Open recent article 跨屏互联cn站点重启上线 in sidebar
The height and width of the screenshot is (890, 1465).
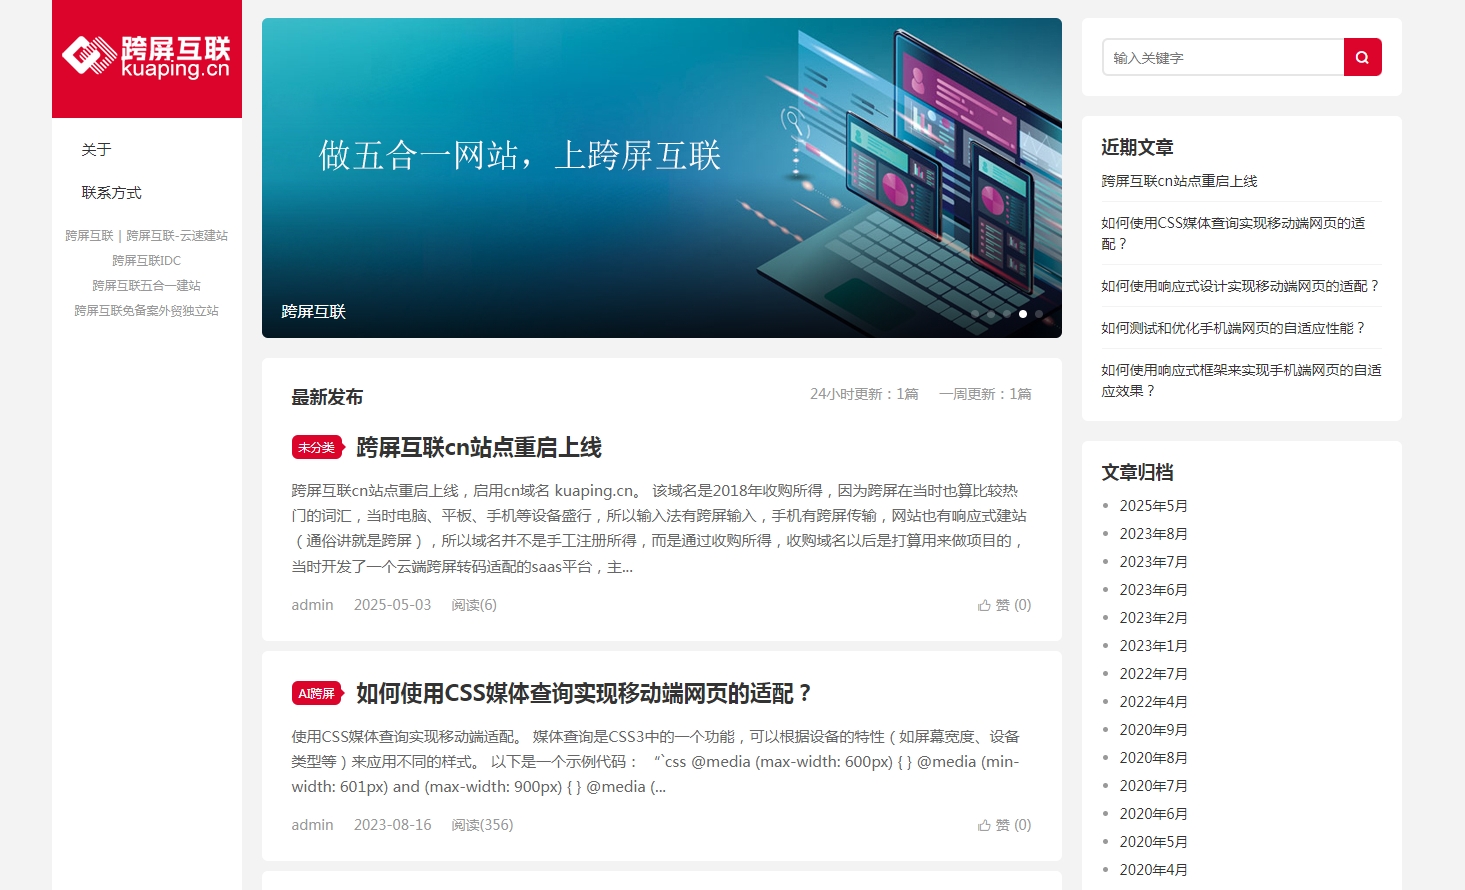pyautogui.click(x=1179, y=181)
